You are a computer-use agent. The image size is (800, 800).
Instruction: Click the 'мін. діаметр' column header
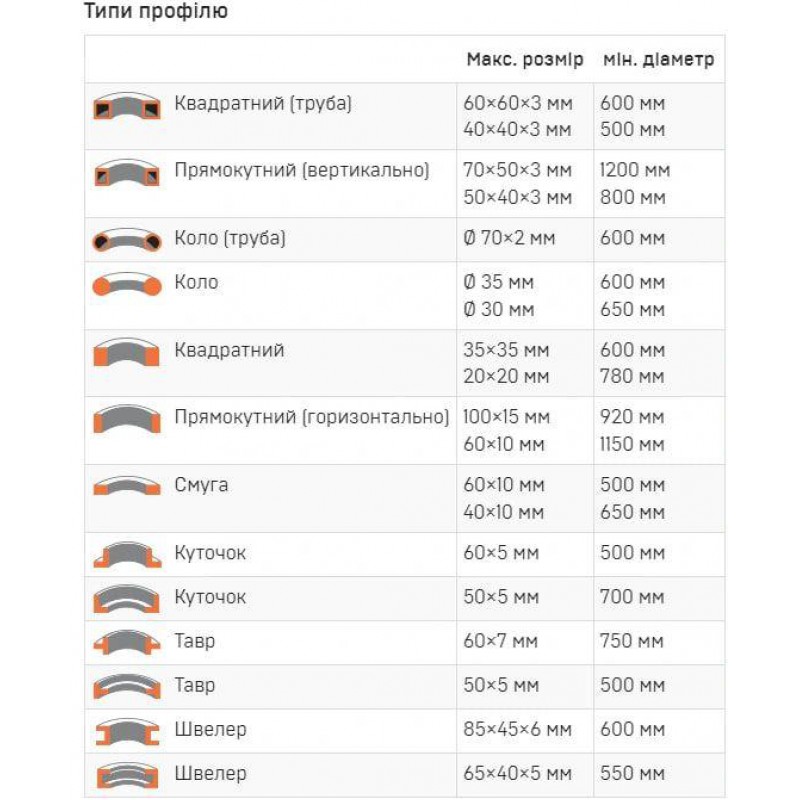pyautogui.click(x=657, y=60)
